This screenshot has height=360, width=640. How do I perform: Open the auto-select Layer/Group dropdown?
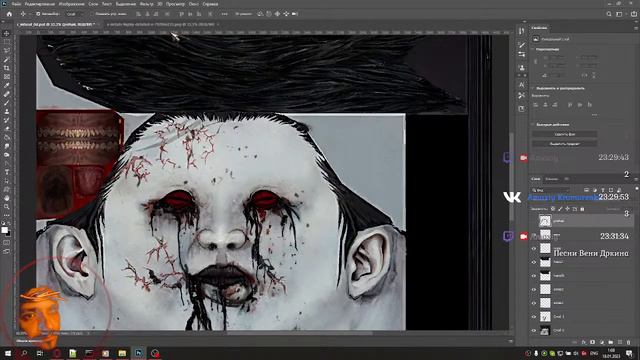pyautogui.click(x=74, y=14)
